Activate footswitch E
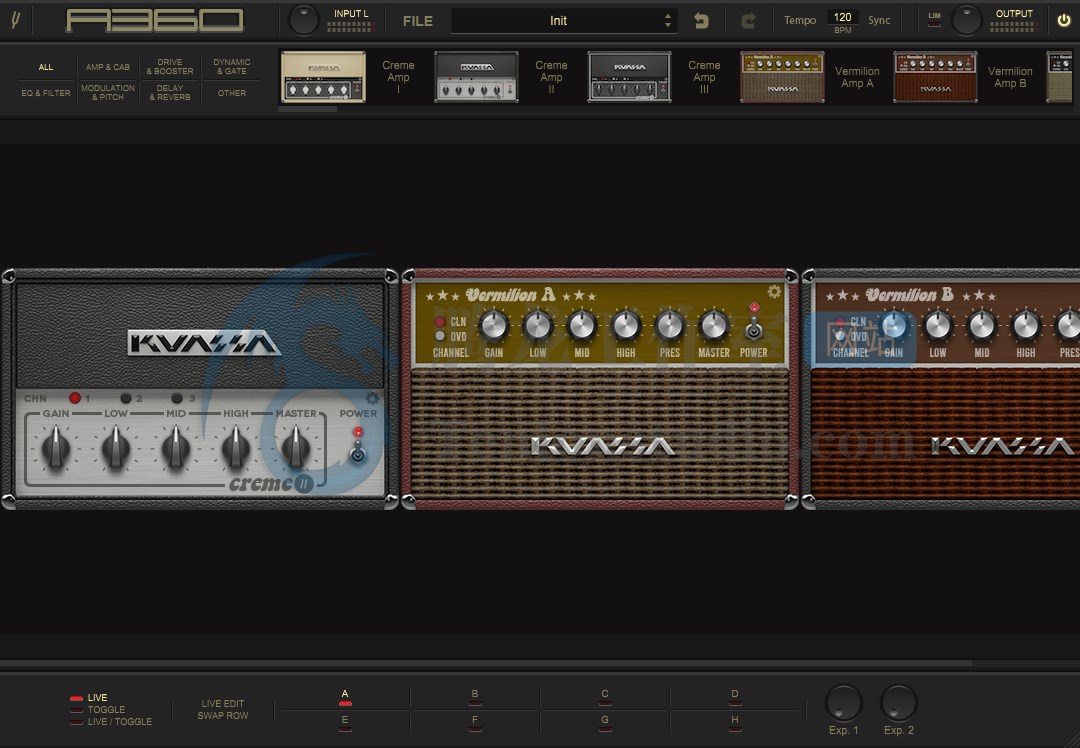The image size is (1080, 748). click(x=345, y=723)
